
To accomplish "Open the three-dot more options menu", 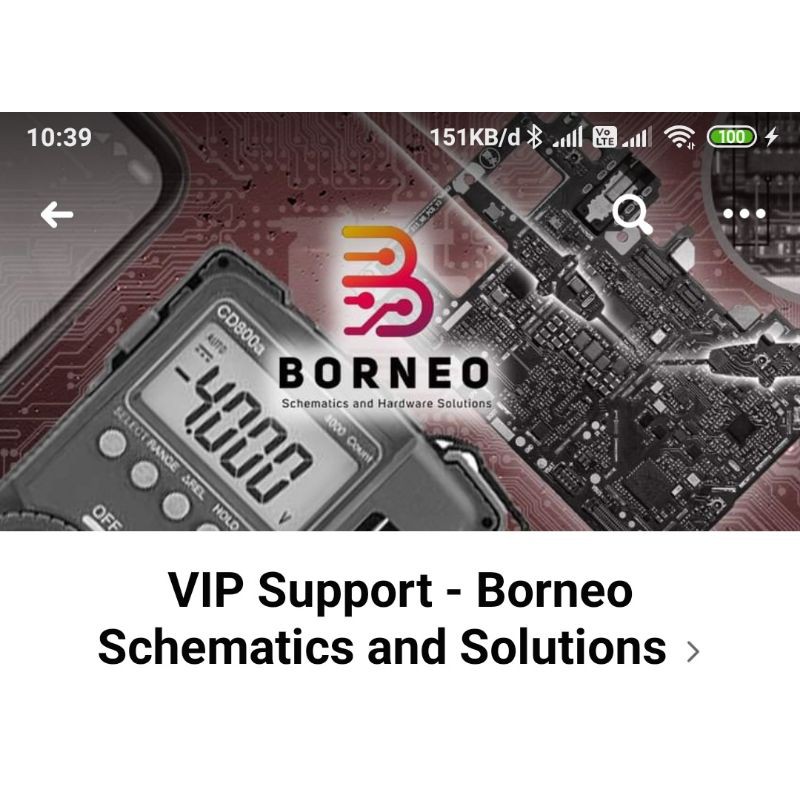I will coord(744,214).
